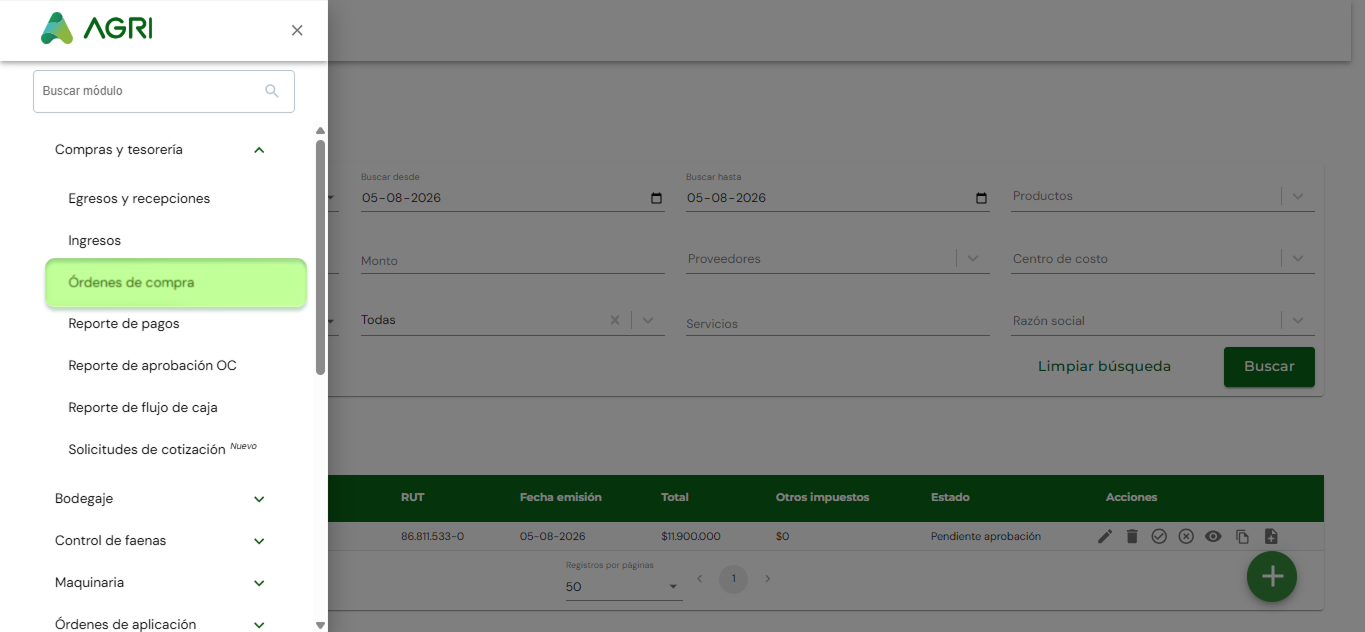Click the sidebar scrollbar thumb
Image resolution: width=1365 pixels, height=632 pixels.
pos(320,257)
